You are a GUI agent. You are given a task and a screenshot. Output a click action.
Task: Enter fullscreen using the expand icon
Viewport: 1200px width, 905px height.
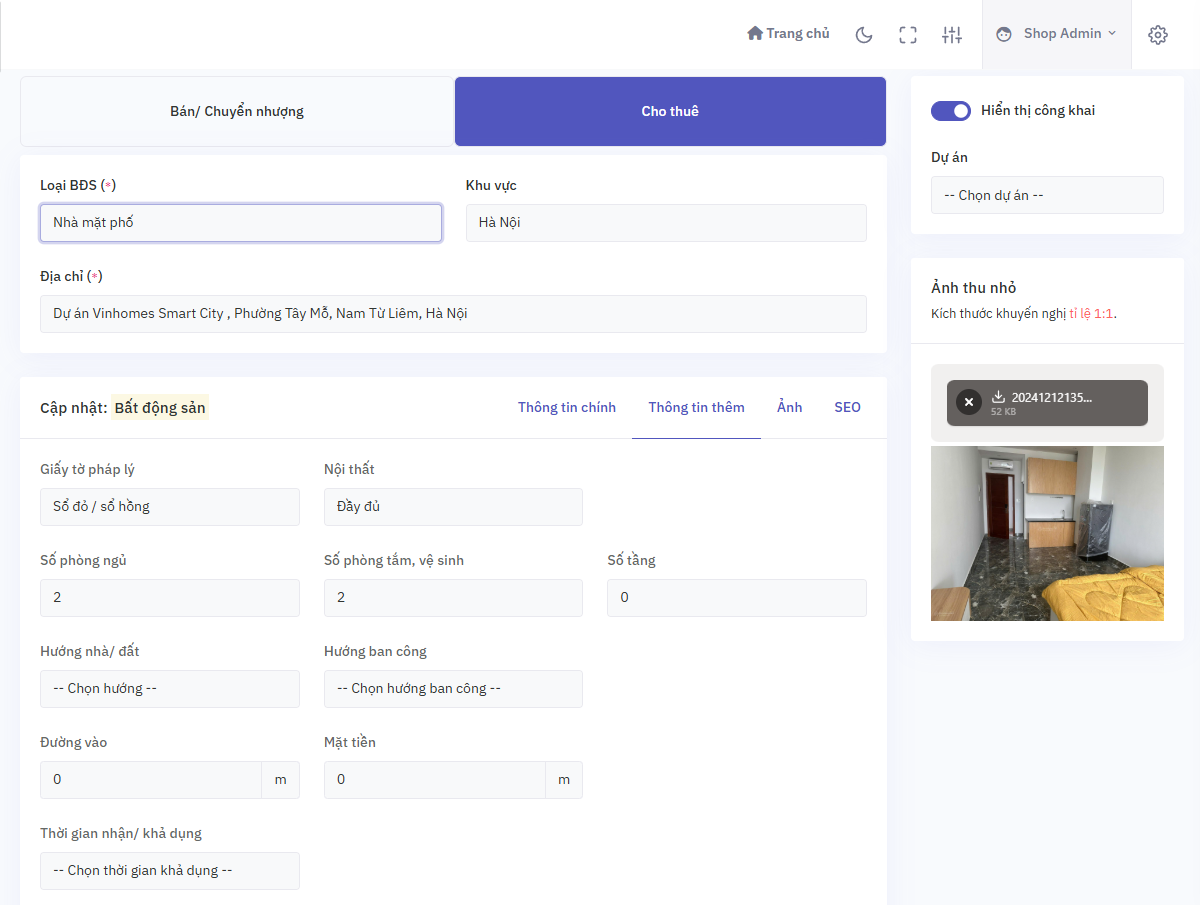908,33
